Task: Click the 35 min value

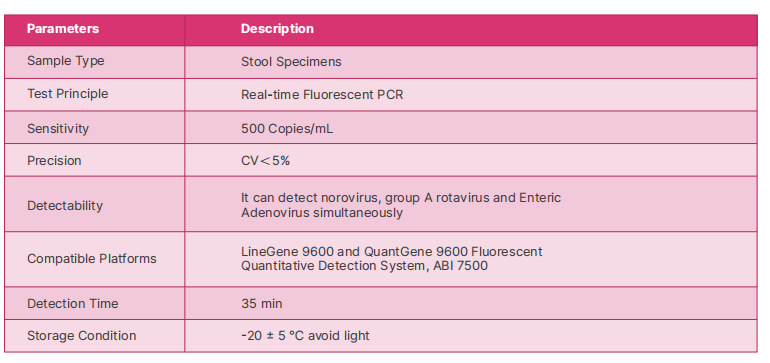Action: [x=262, y=304]
